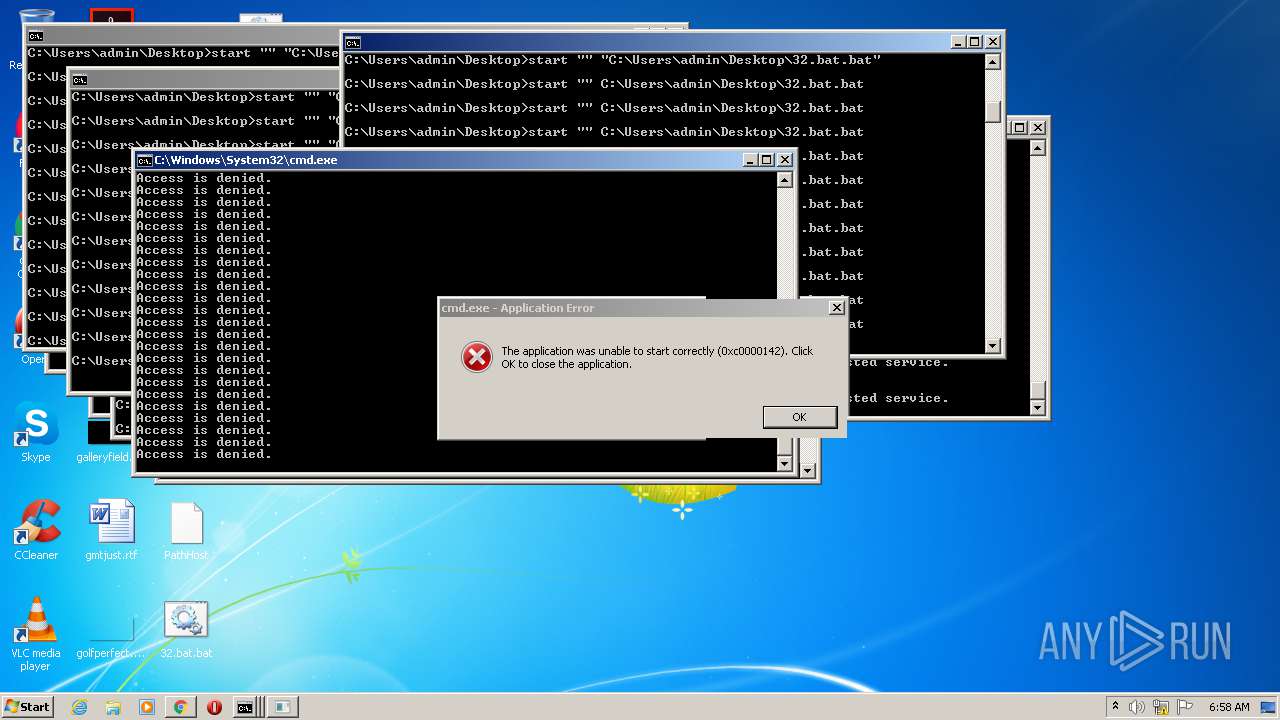
Task: Open system menu icon of C:\Windows\System32\cmd.exe window
Action: point(144,160)
